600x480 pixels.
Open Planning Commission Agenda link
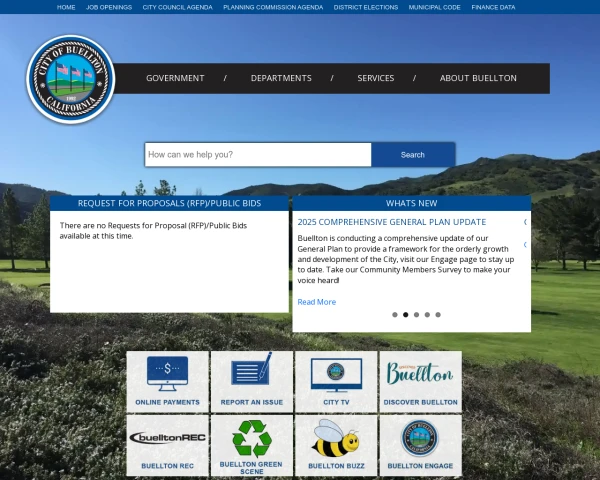point(273,7)
